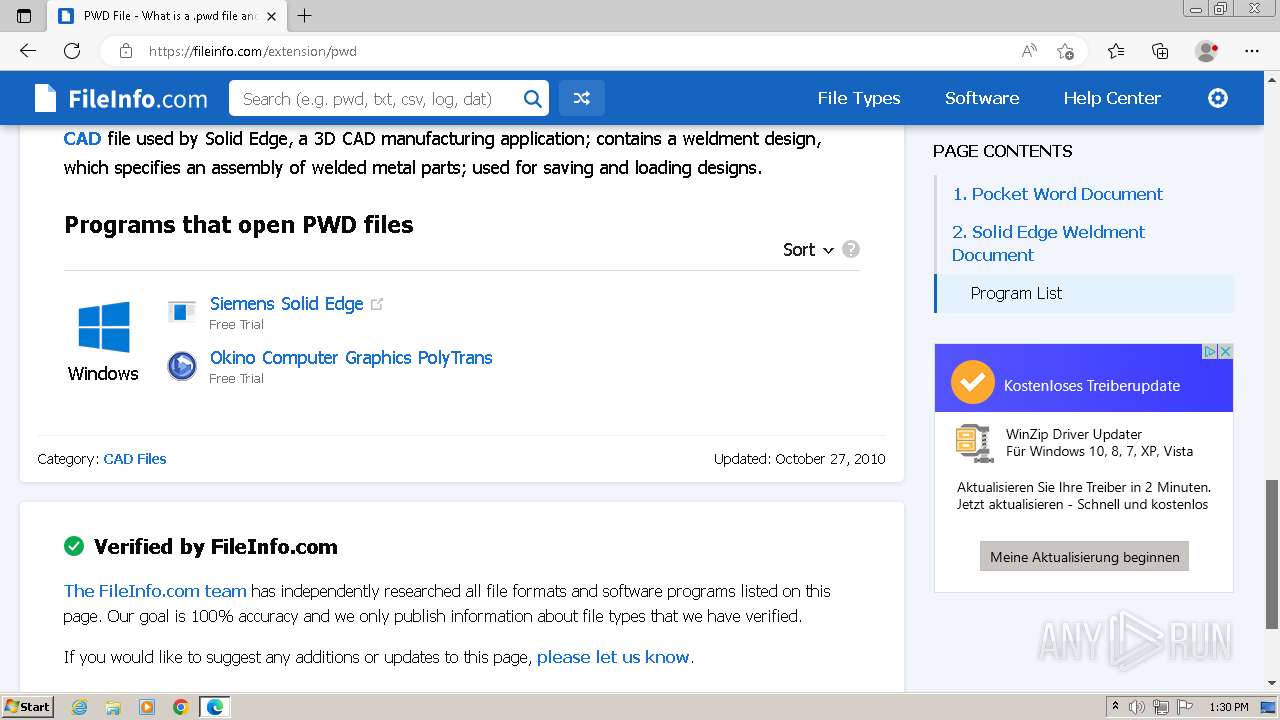Click Meine Aktualisierung beginnen ad button
The width and height of the screenshot is (1280, 720).
click(x=1084, y=557)
